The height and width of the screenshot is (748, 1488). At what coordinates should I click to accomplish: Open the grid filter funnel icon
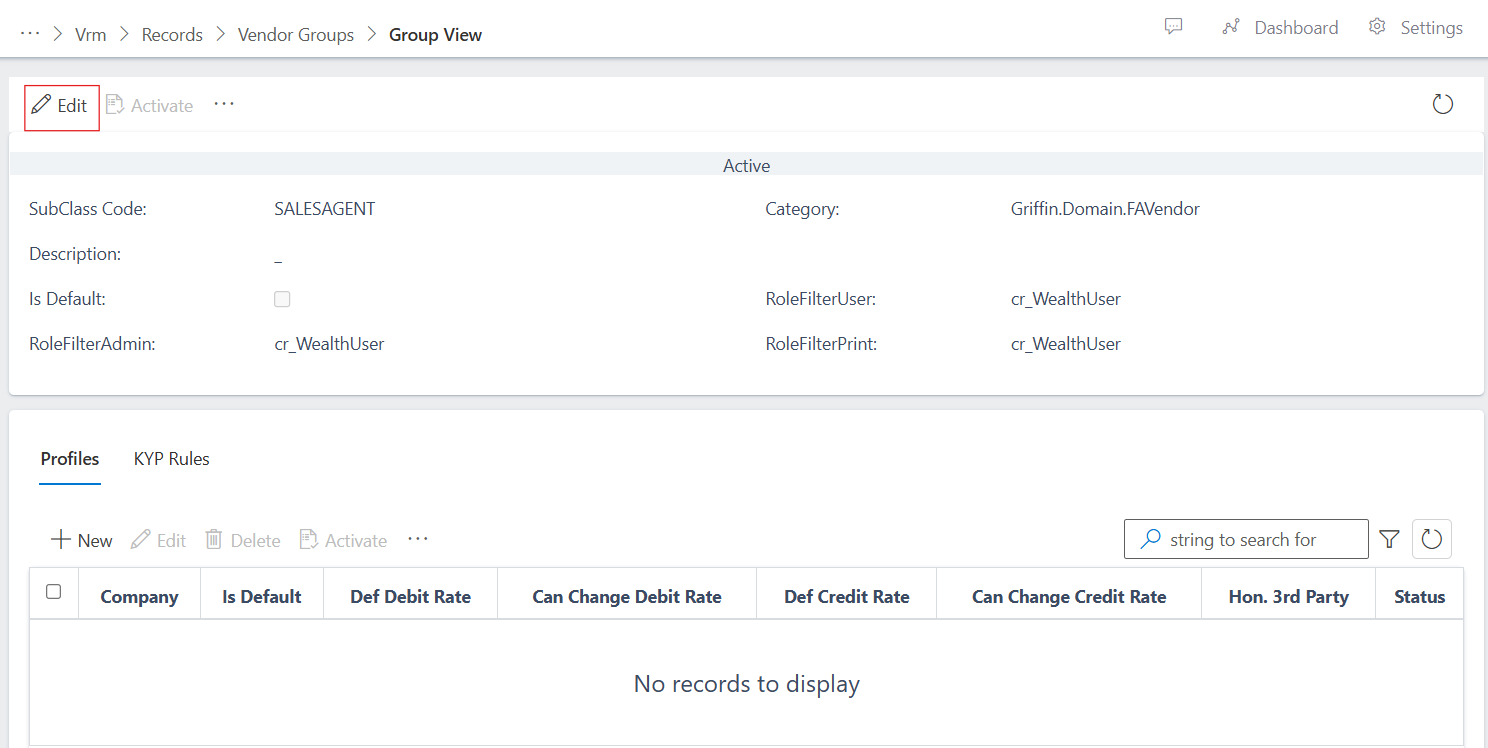[1389, 539]
